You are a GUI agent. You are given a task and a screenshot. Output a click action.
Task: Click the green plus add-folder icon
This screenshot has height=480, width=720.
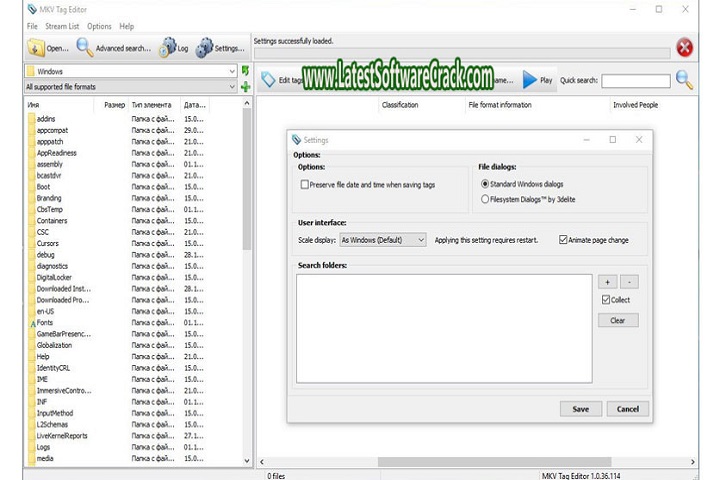pyautogui.click(x=246, y=87)
